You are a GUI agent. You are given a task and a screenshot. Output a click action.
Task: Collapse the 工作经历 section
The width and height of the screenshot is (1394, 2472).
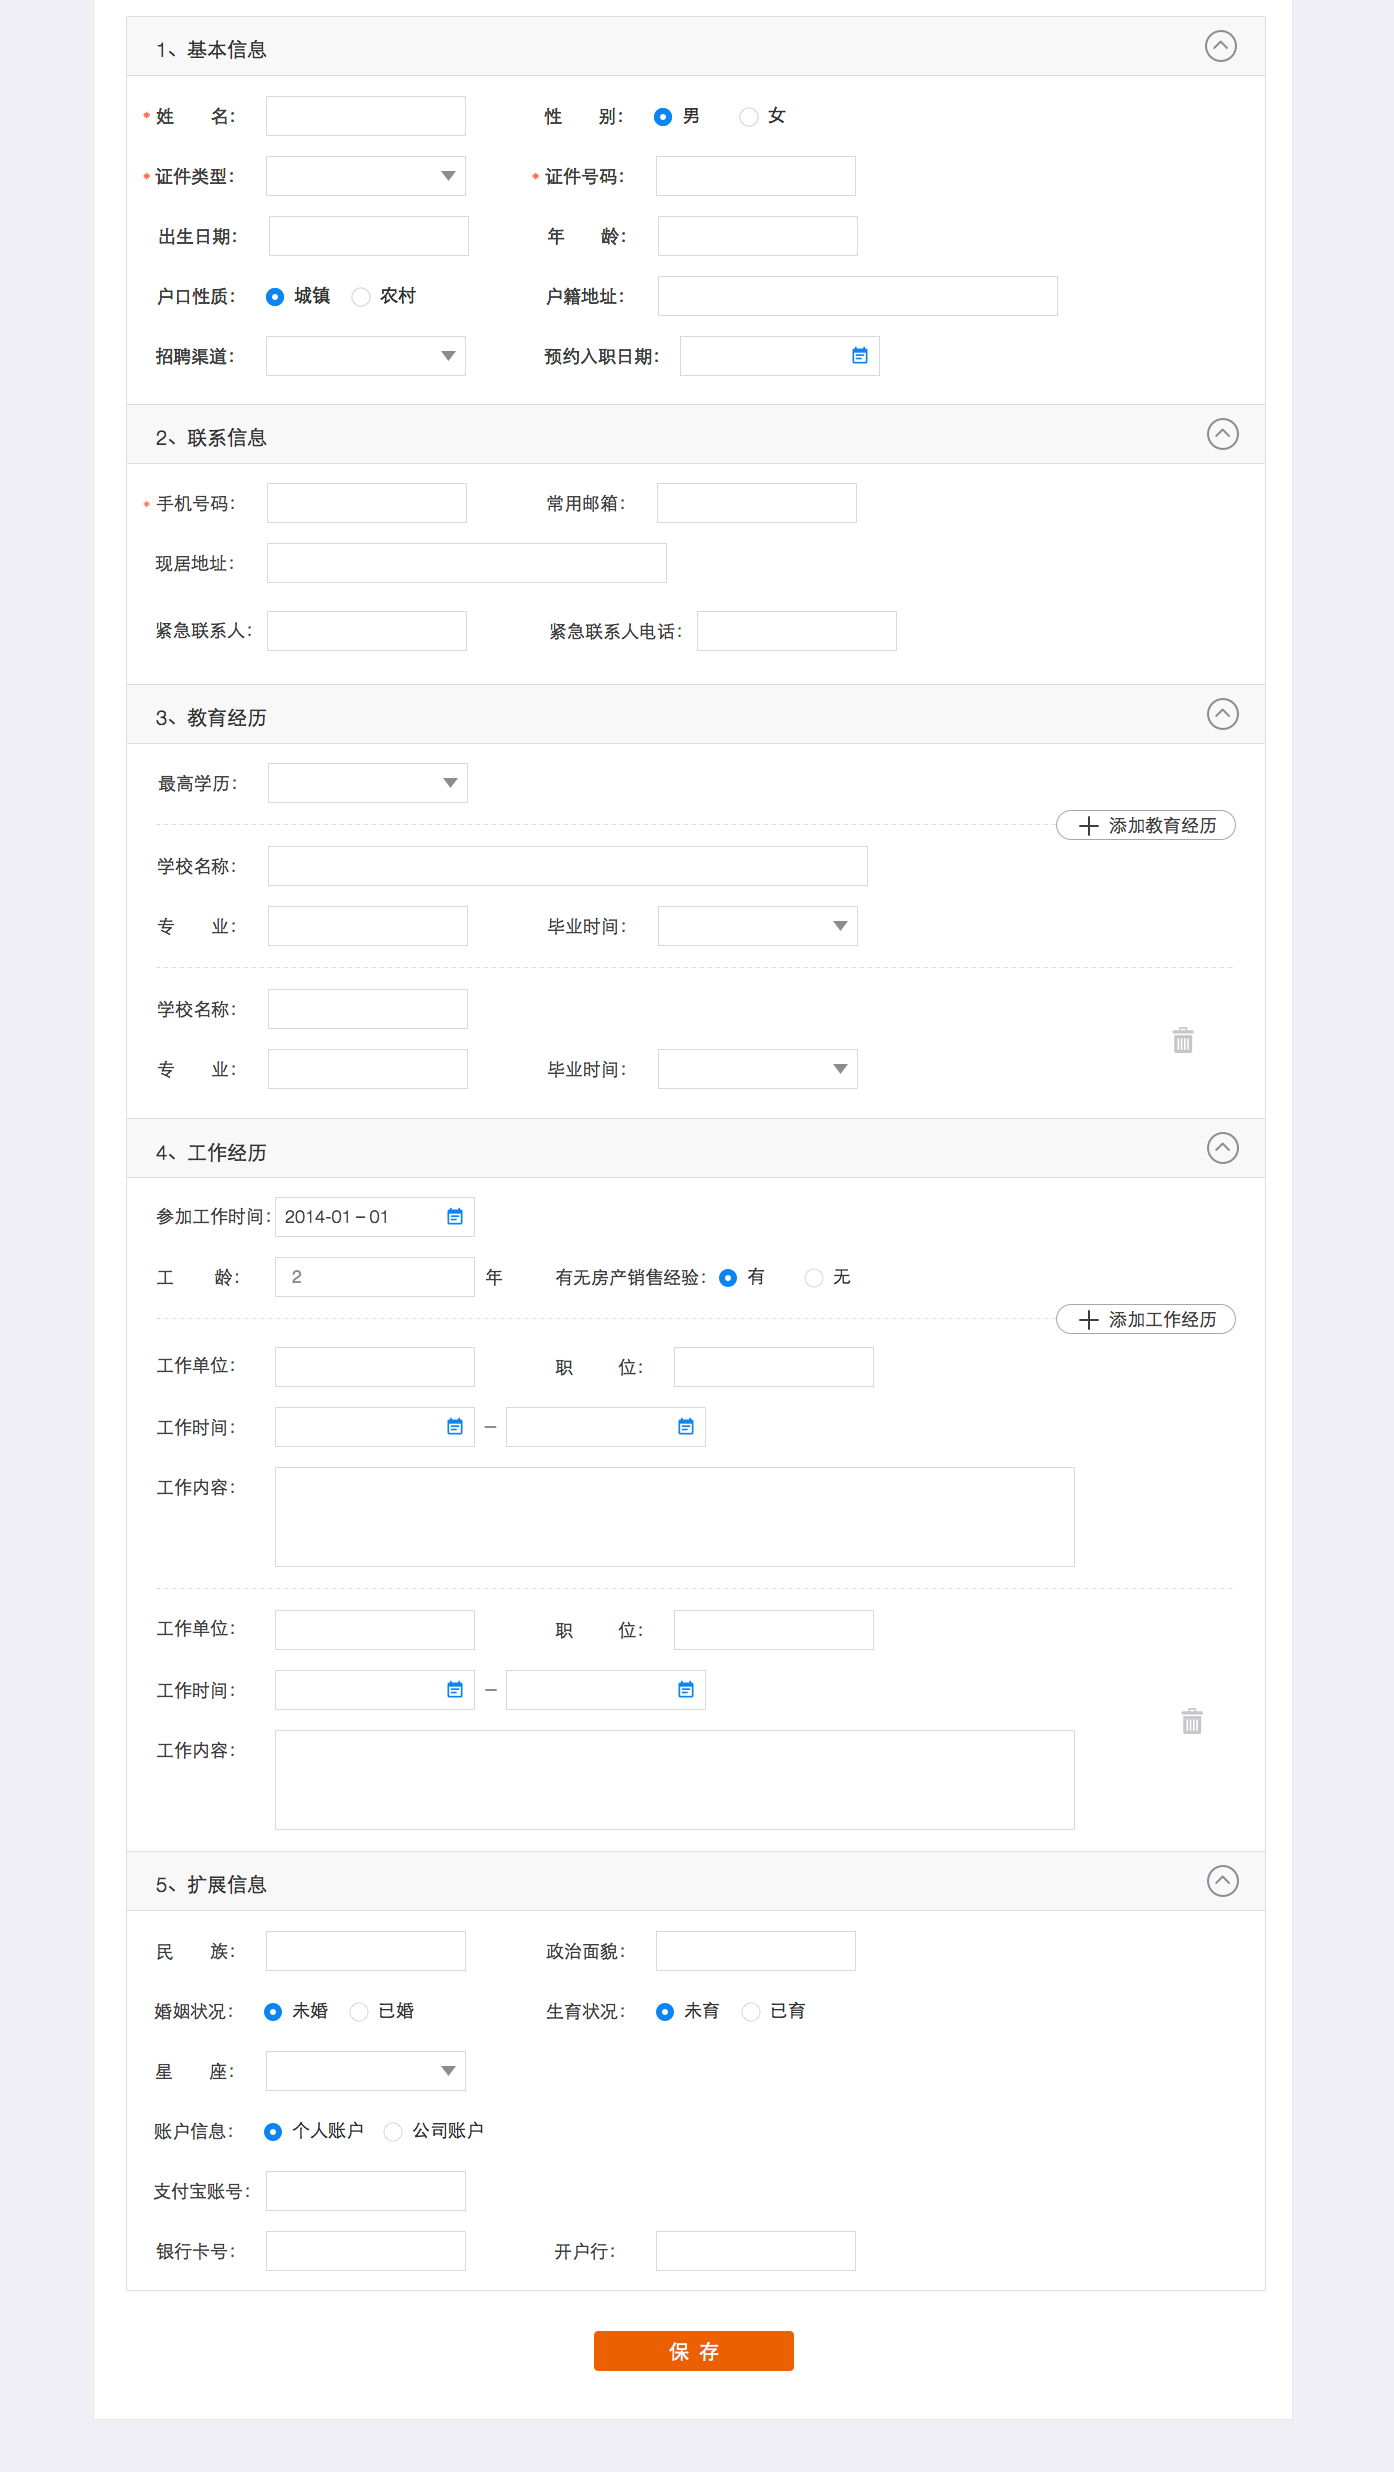point(1222,1148)
